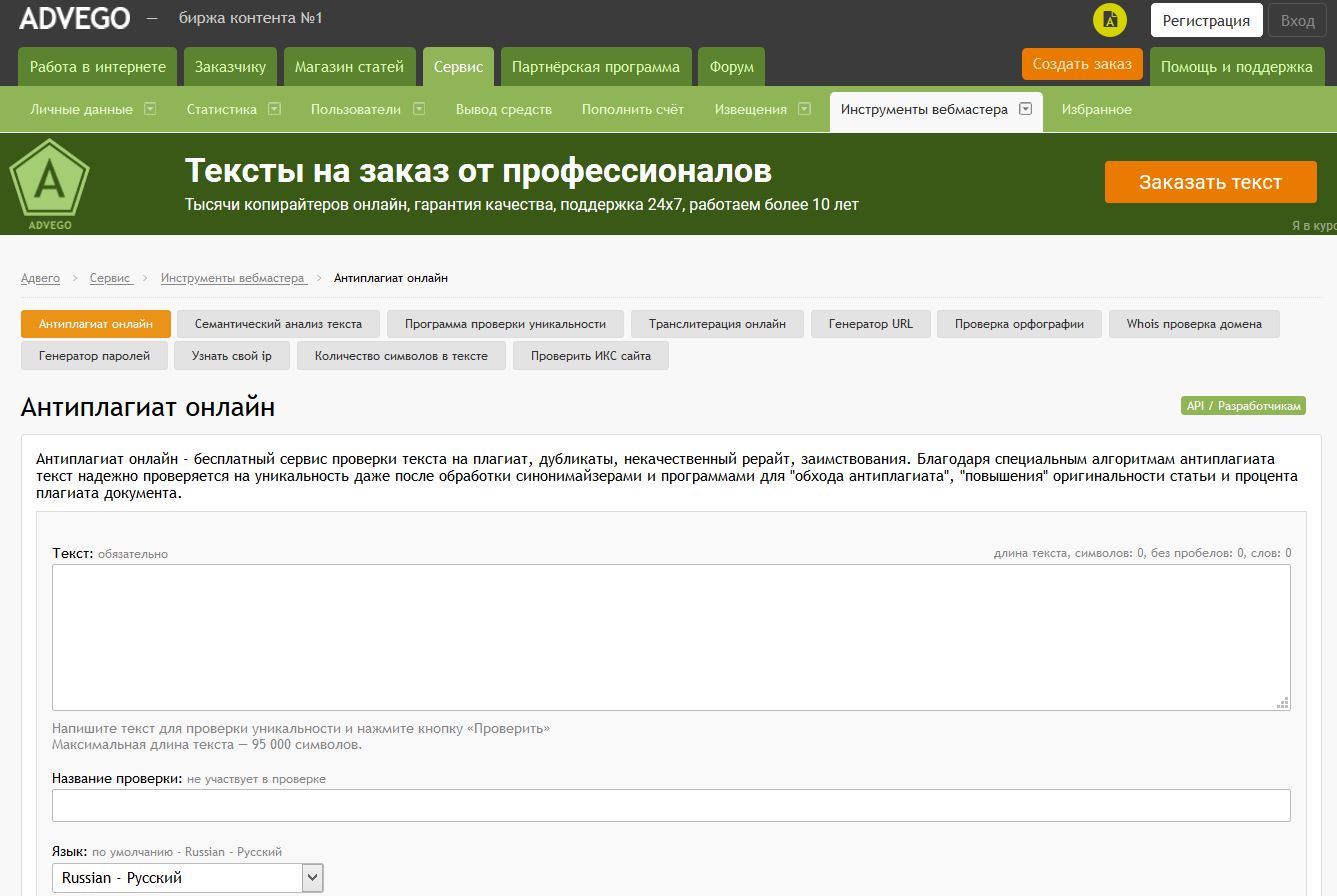Select the Генератор паролей tool
This screenshot has width=1337, height=896.
94,355
